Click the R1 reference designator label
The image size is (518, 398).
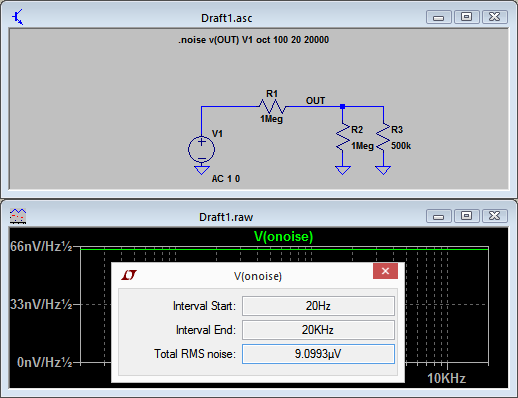272,94
